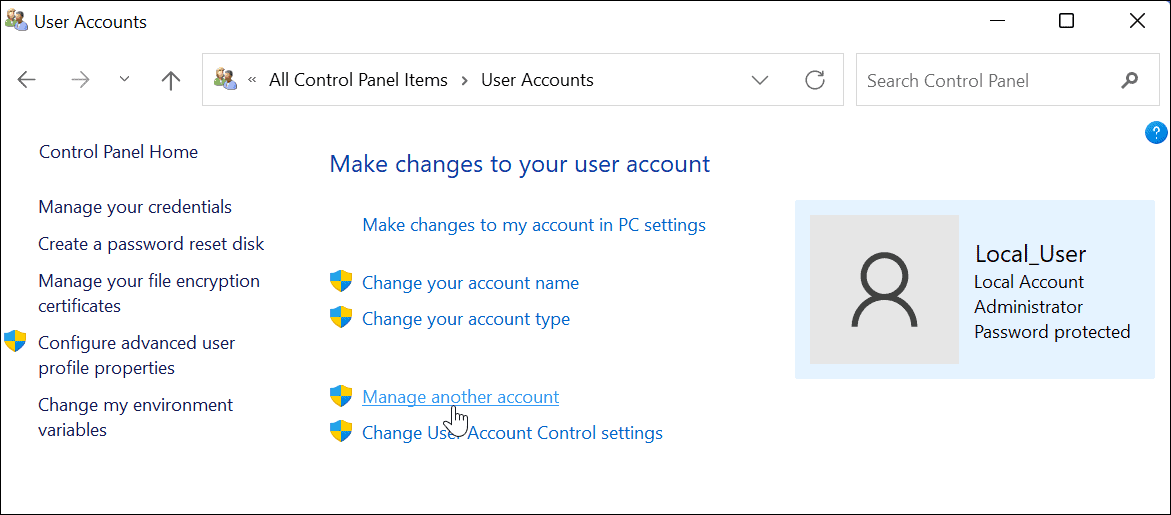Open Control Panel Home
This screenshot has width=1171, height=515.
(x=118, y=152)
